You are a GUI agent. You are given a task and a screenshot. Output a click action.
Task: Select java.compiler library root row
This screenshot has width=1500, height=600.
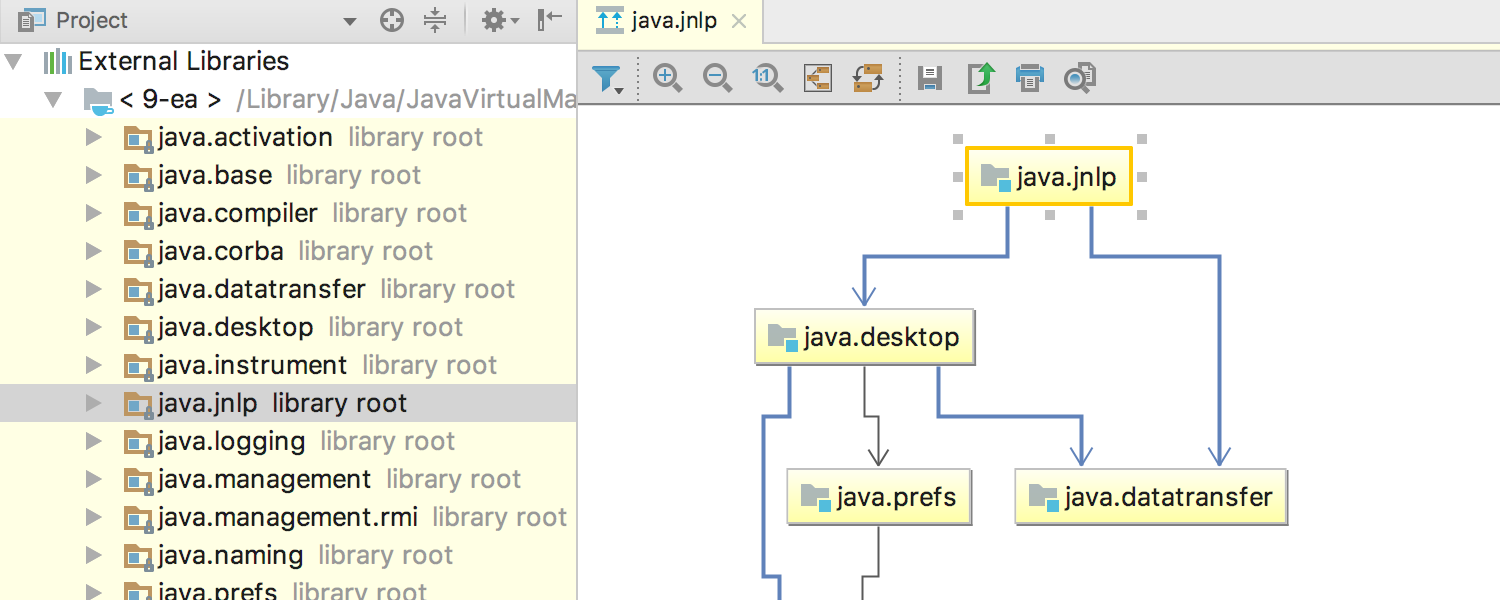click(288, 213)
